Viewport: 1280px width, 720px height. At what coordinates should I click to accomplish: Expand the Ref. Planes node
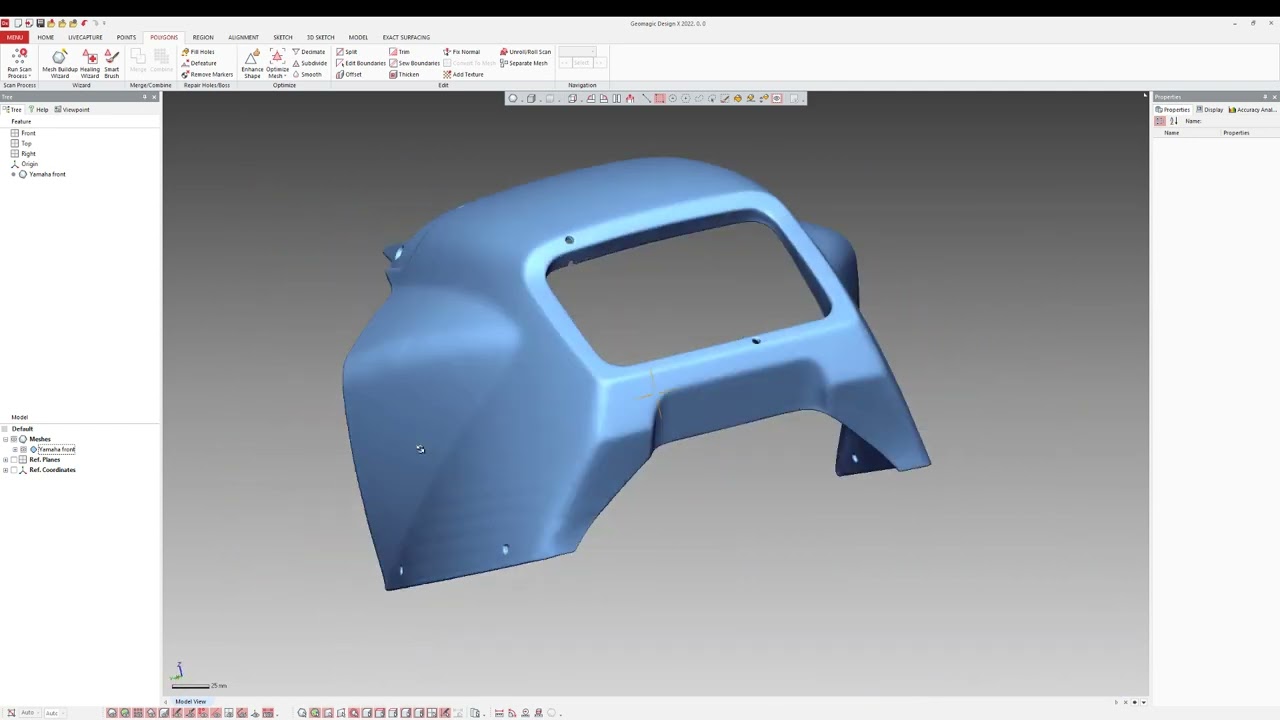[6, 459]
